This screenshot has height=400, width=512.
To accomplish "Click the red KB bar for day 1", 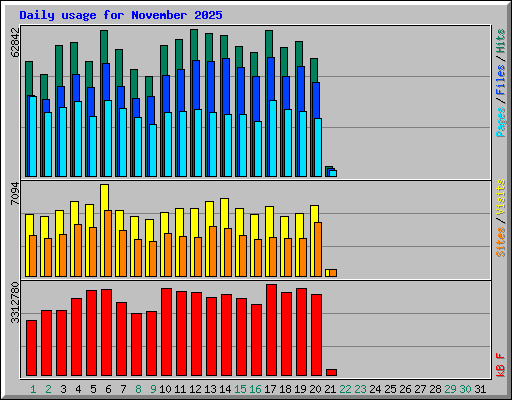I will (31, 348).
